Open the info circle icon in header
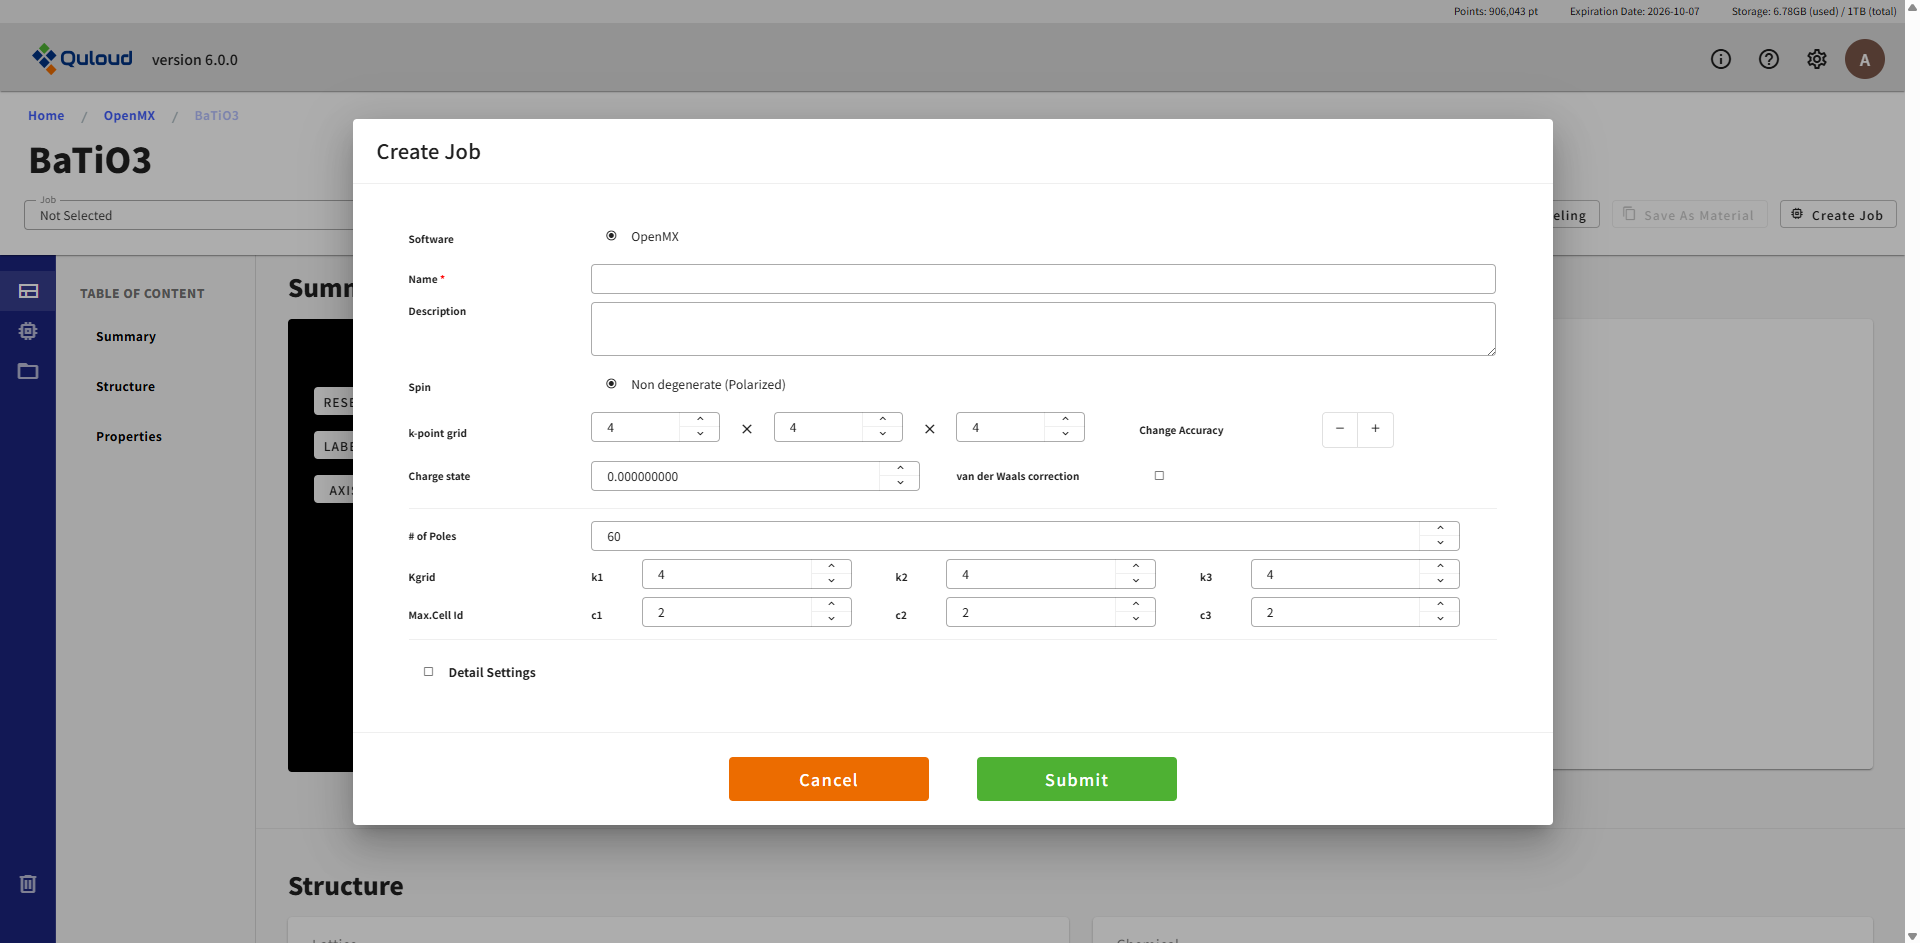The height and width of the screenshot is (943, 1920). pyautogui.click(x=1720, y=59)
